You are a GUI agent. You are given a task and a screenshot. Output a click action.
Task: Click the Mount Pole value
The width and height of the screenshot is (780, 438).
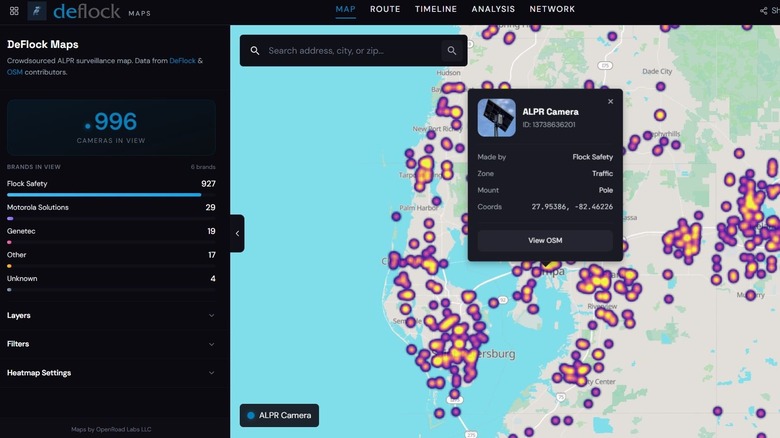click(606, 190)
